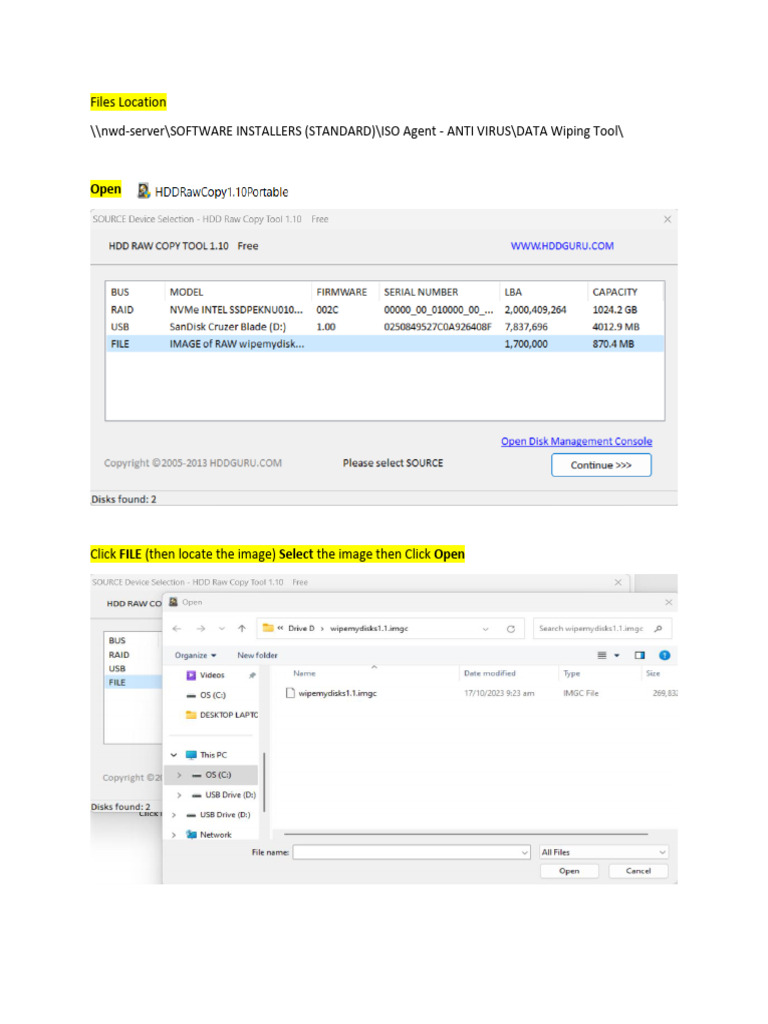Image resolution: width=768 pixels, height=1024 pixels.
Task: Select the RAID NVMe INTEL SSD row
Action: (385, 310)
